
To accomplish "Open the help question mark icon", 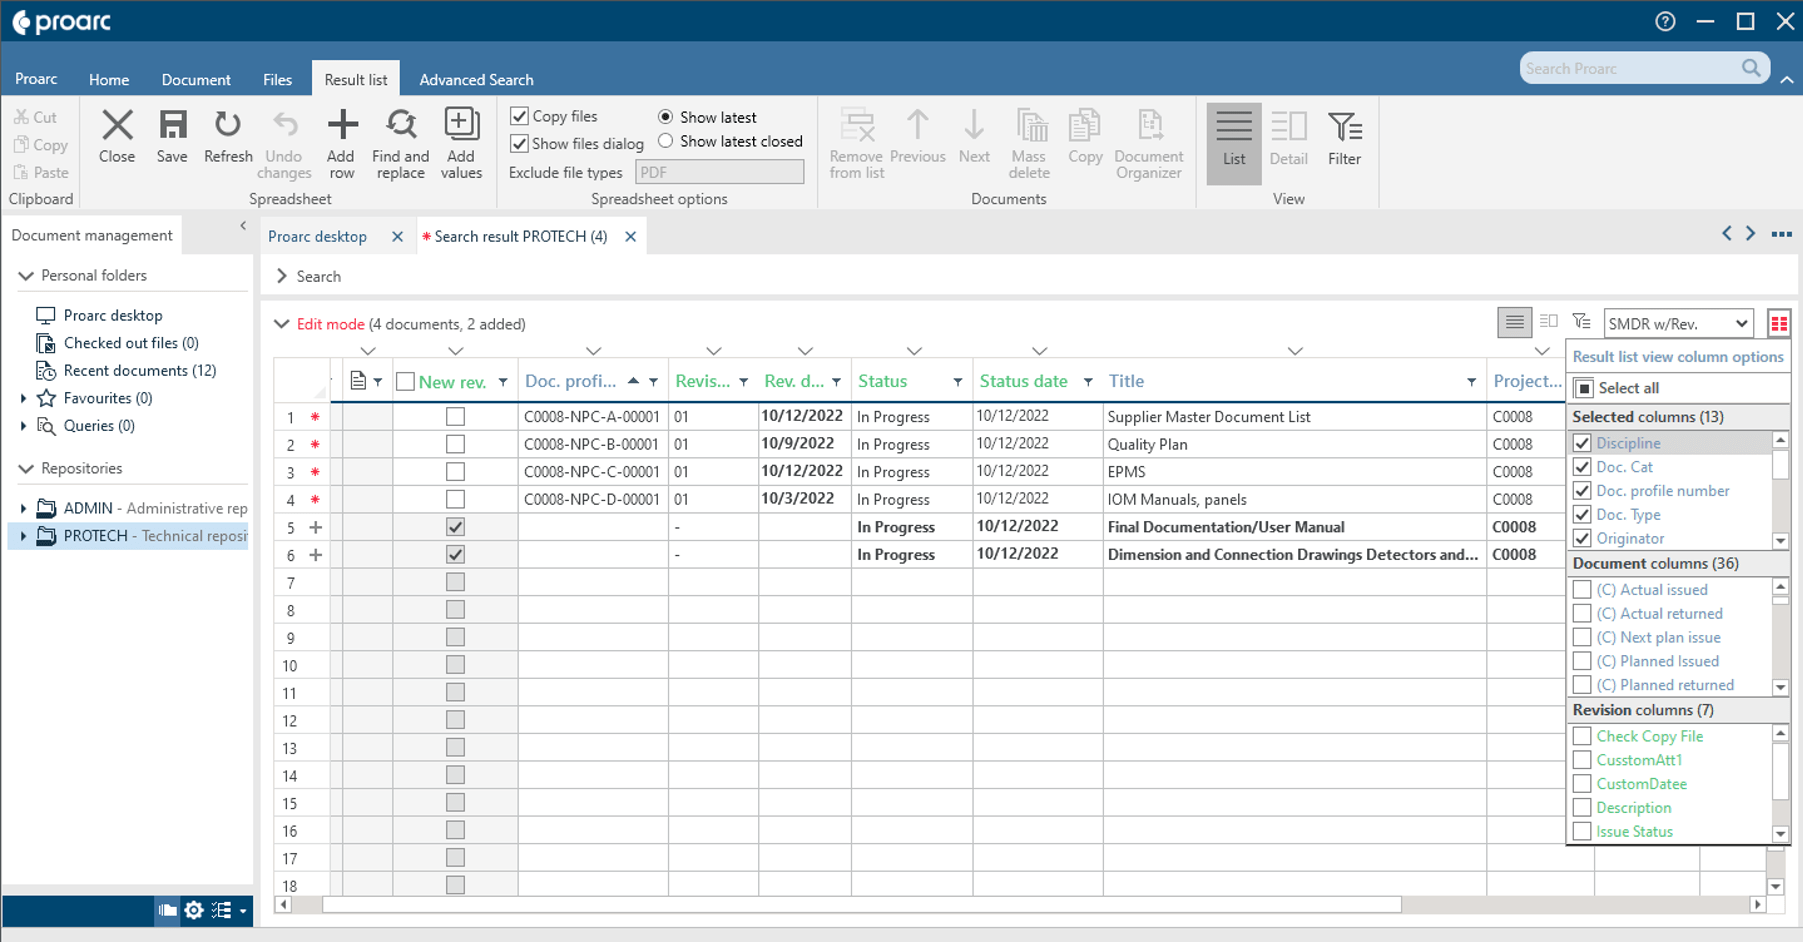I will (x=1665, y=21).
